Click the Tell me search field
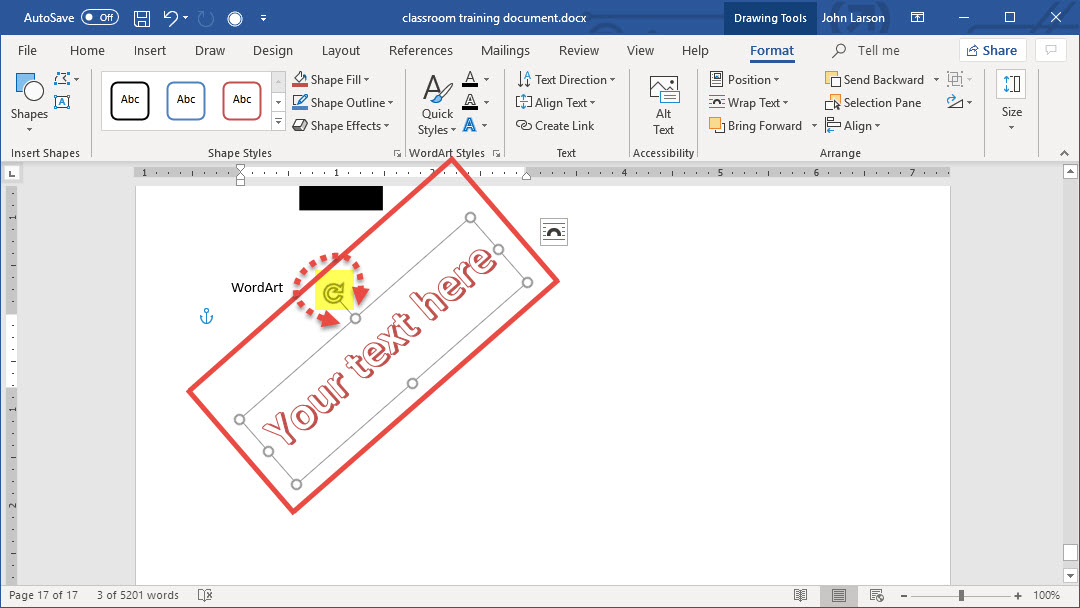The image size is (1080, 608). [x=878, y=51]
